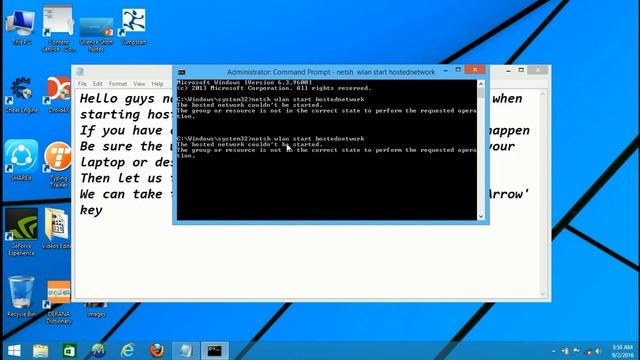Viewport: 640px width, 360px height.
Task: Switch to Notepad via taskbar button
Action: (x=186, y=350)
